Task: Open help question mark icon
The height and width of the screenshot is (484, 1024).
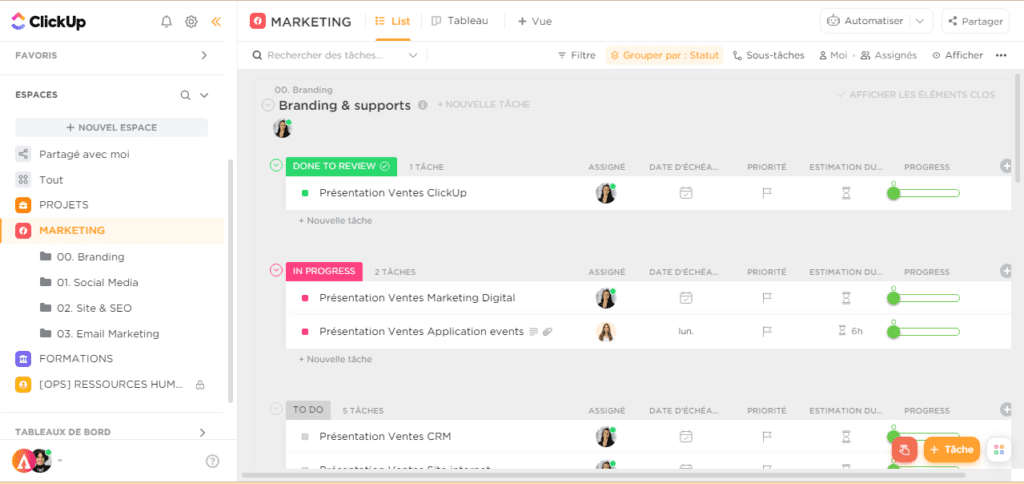Action: (212, 461)
